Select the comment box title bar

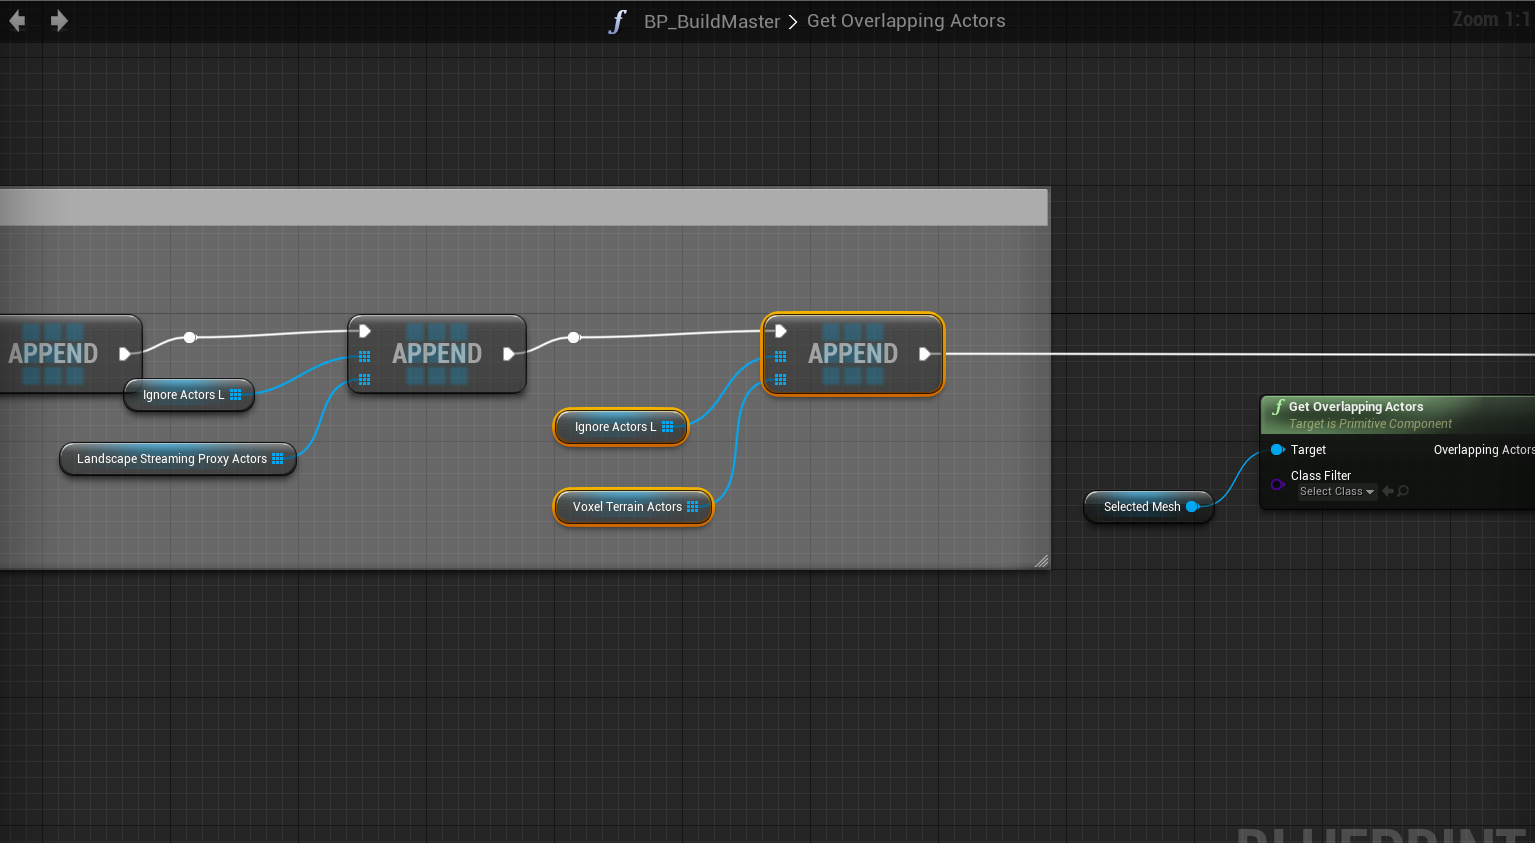click(x=520, y=207)
